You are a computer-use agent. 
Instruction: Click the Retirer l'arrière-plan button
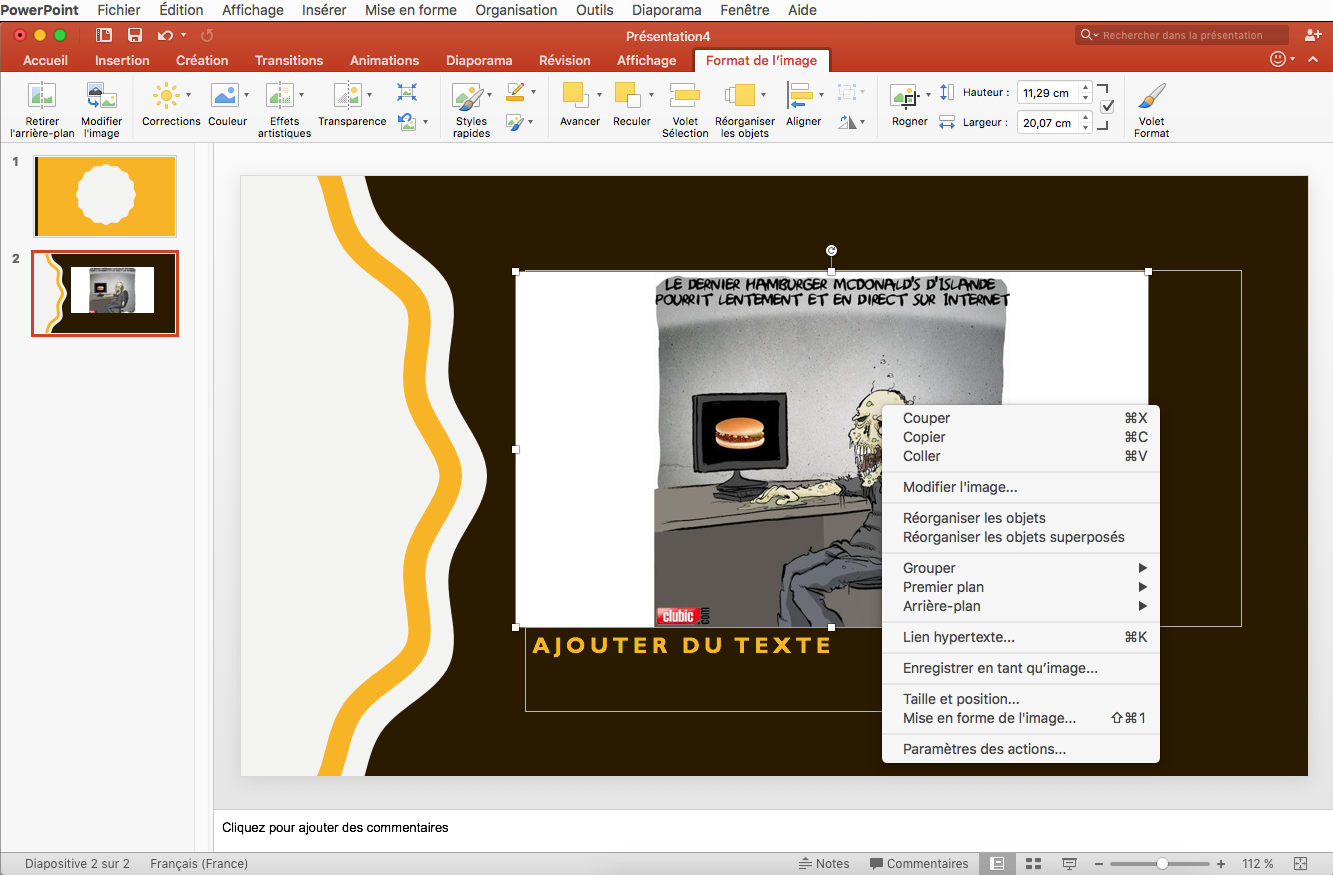click(x=42, y=105)
